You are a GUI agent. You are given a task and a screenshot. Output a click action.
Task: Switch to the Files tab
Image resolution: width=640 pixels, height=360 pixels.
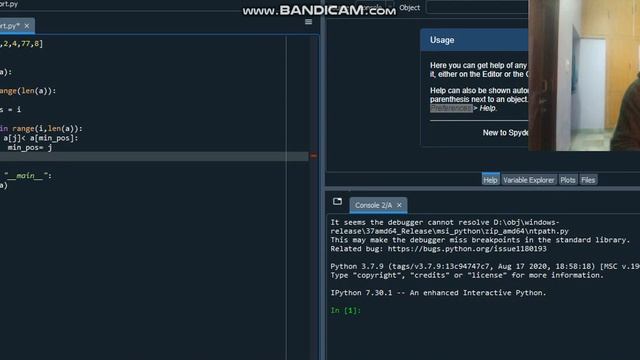[x=588, y=180]
